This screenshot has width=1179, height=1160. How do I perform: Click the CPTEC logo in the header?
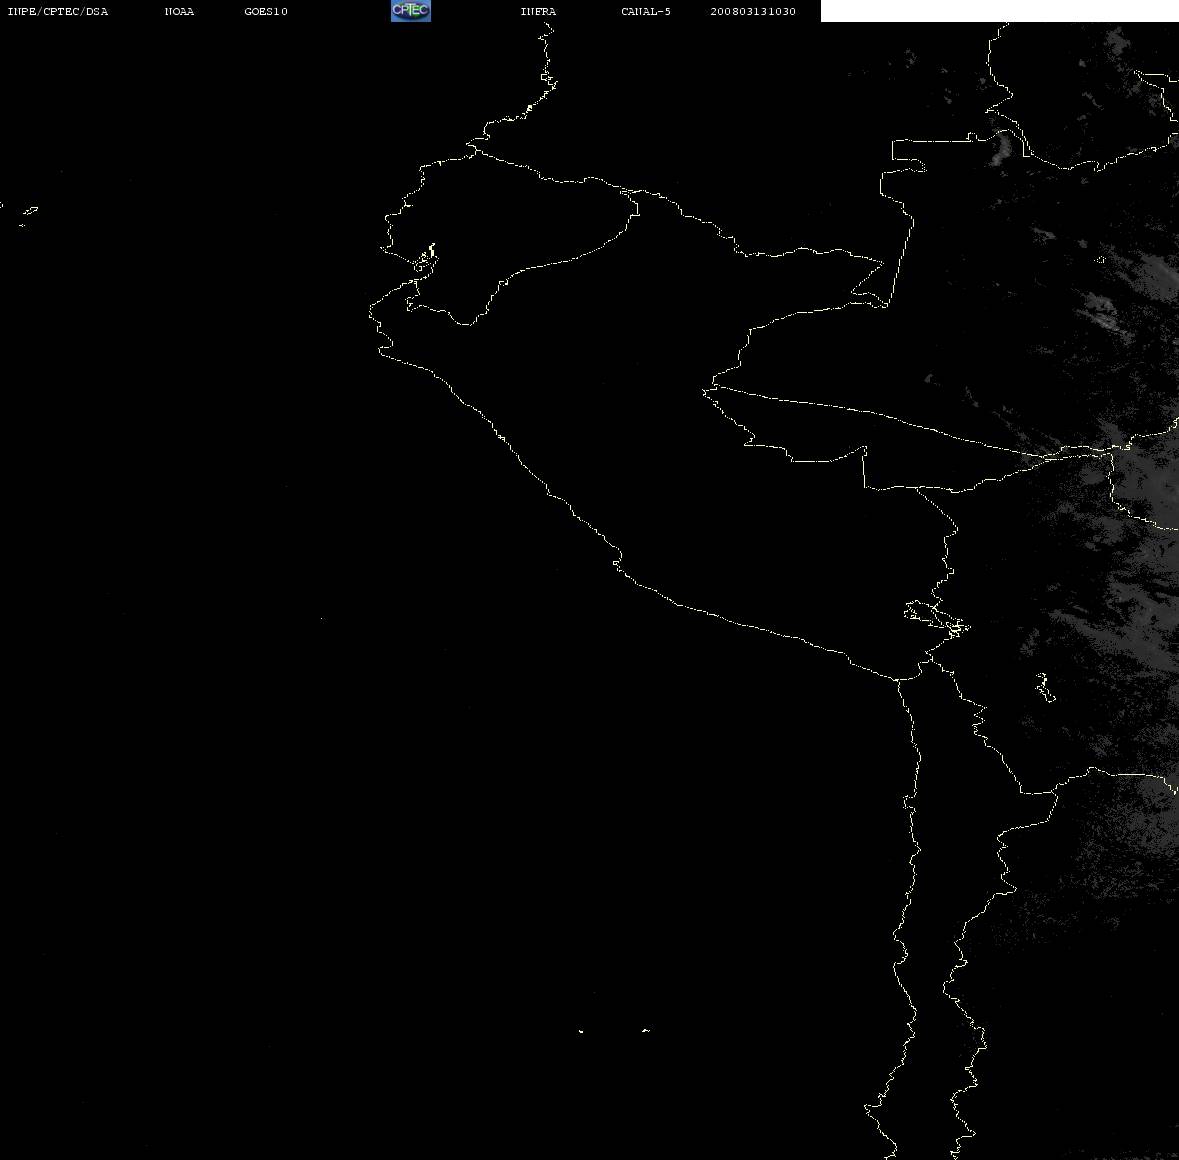[411, 11]
